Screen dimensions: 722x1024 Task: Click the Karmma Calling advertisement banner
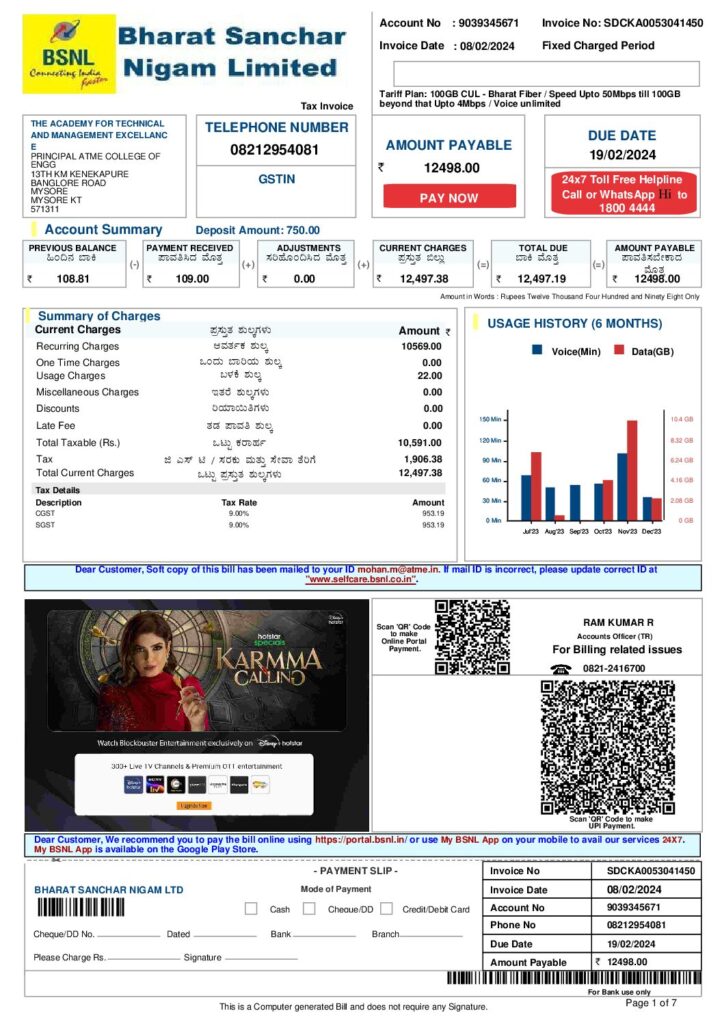[x=196, y=671]
